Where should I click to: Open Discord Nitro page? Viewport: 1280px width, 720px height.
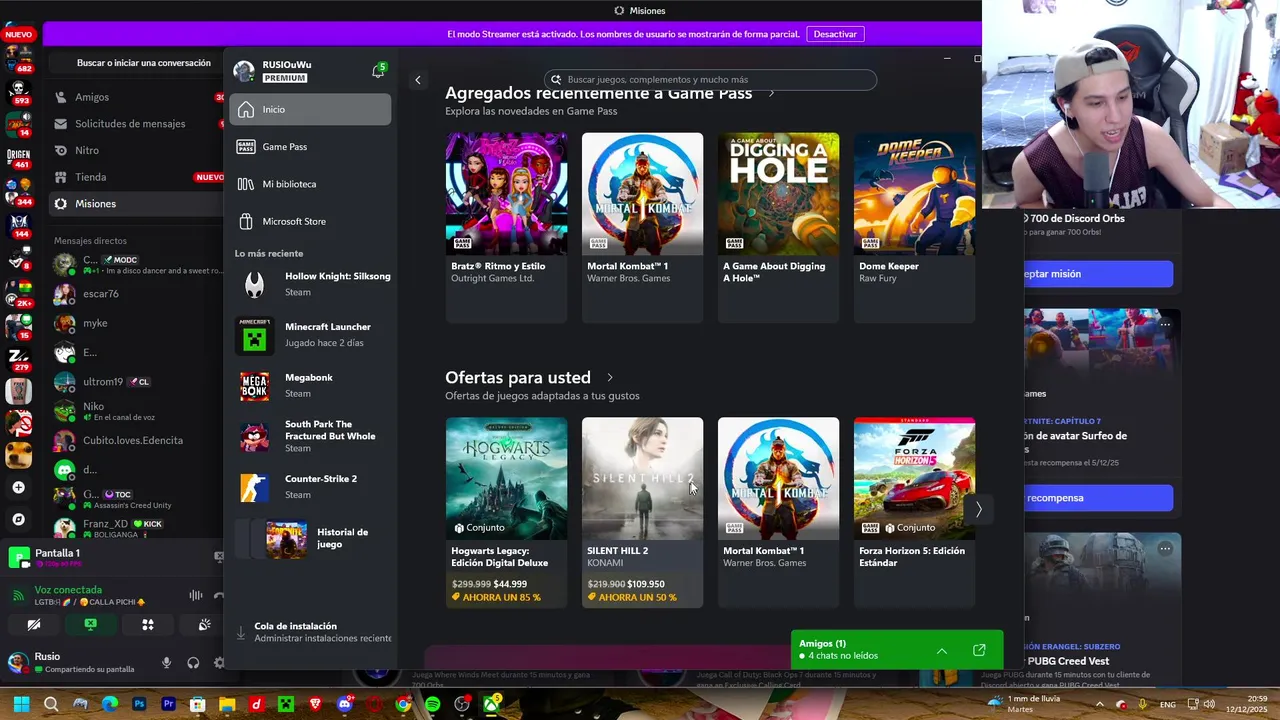point(137,150)
